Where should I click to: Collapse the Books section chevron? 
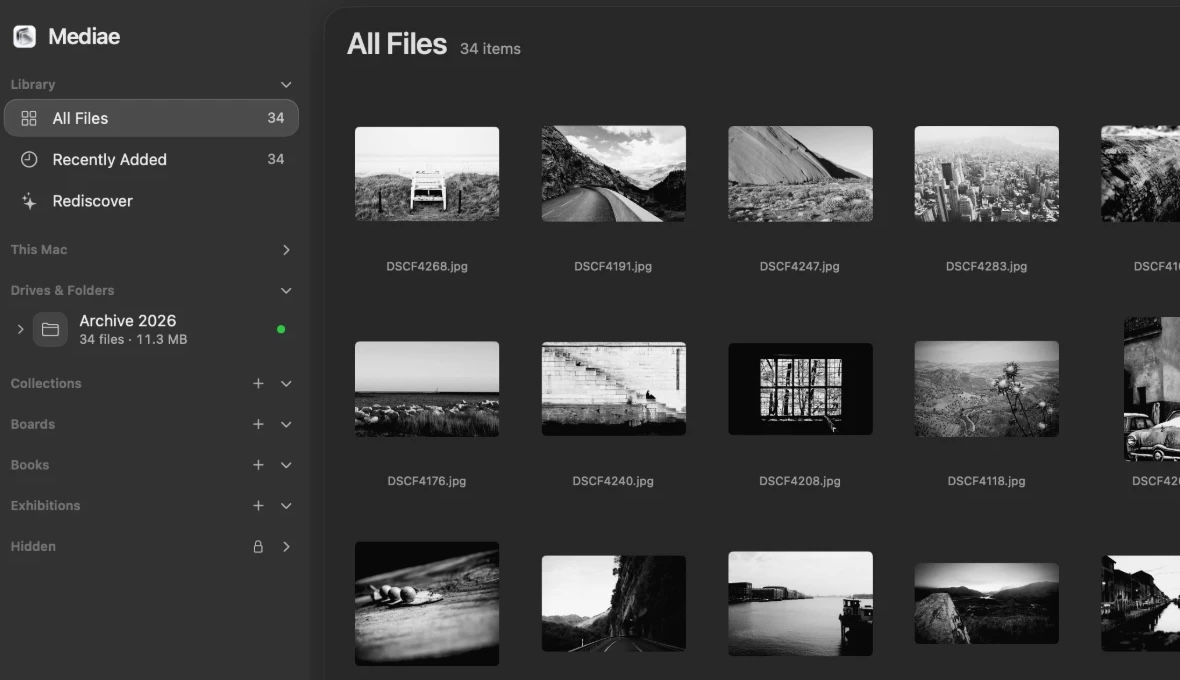coord(286,465)
